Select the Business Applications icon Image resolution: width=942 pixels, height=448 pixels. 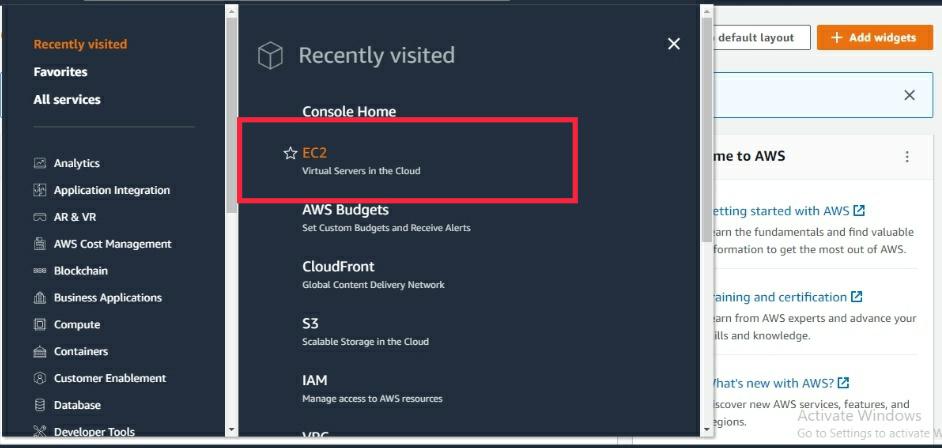(40, 298)
